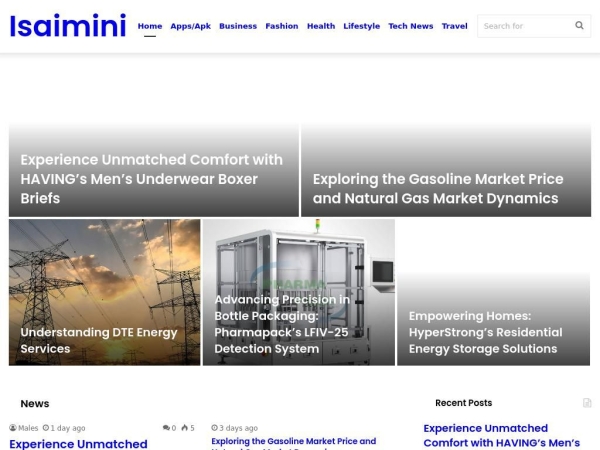This screenshot has height=450, width=600.
Task: Open News list post Experience Unmatched
Action: click(x=78, y=444)
